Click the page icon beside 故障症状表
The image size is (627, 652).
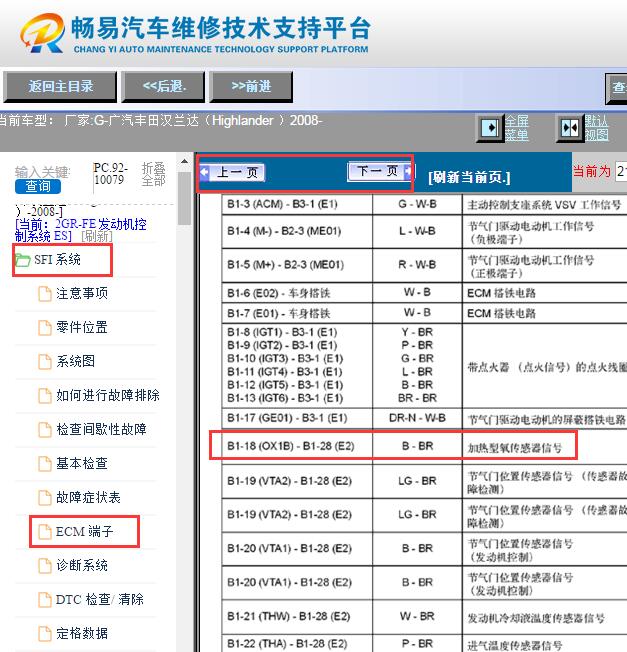[x=45, y=497]
